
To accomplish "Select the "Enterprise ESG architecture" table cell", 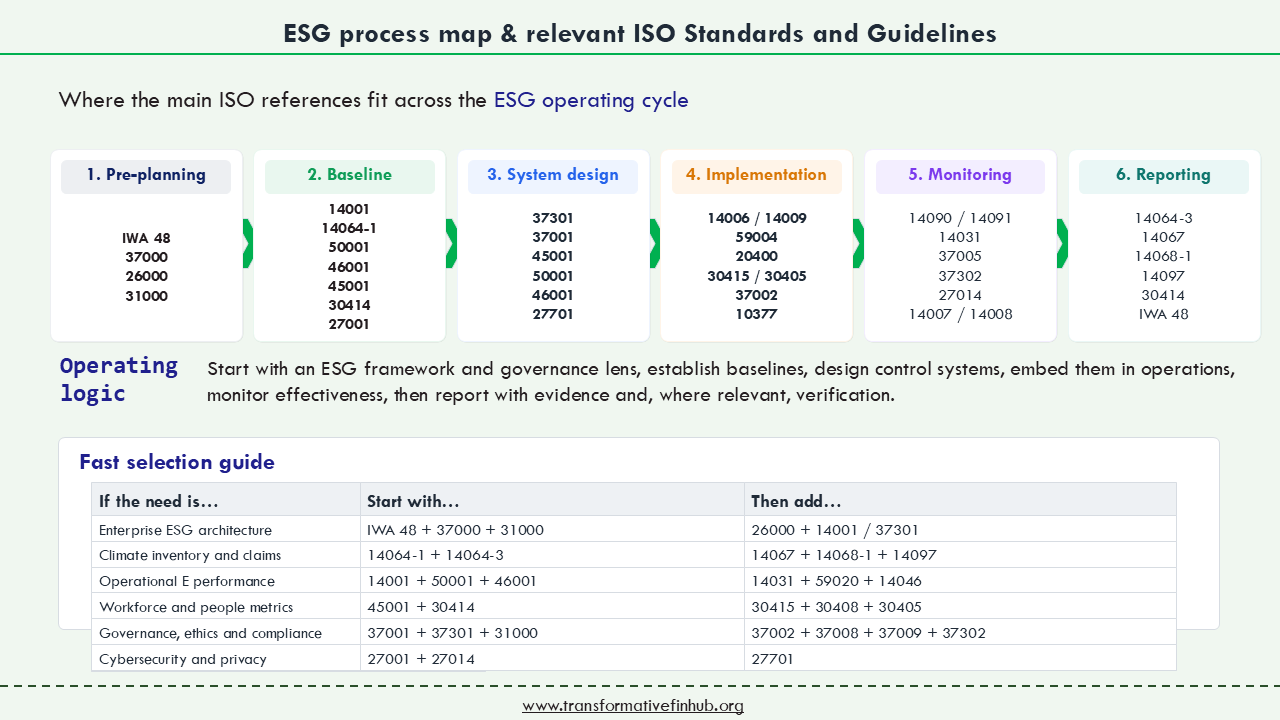I will click(x=185, y=530).
